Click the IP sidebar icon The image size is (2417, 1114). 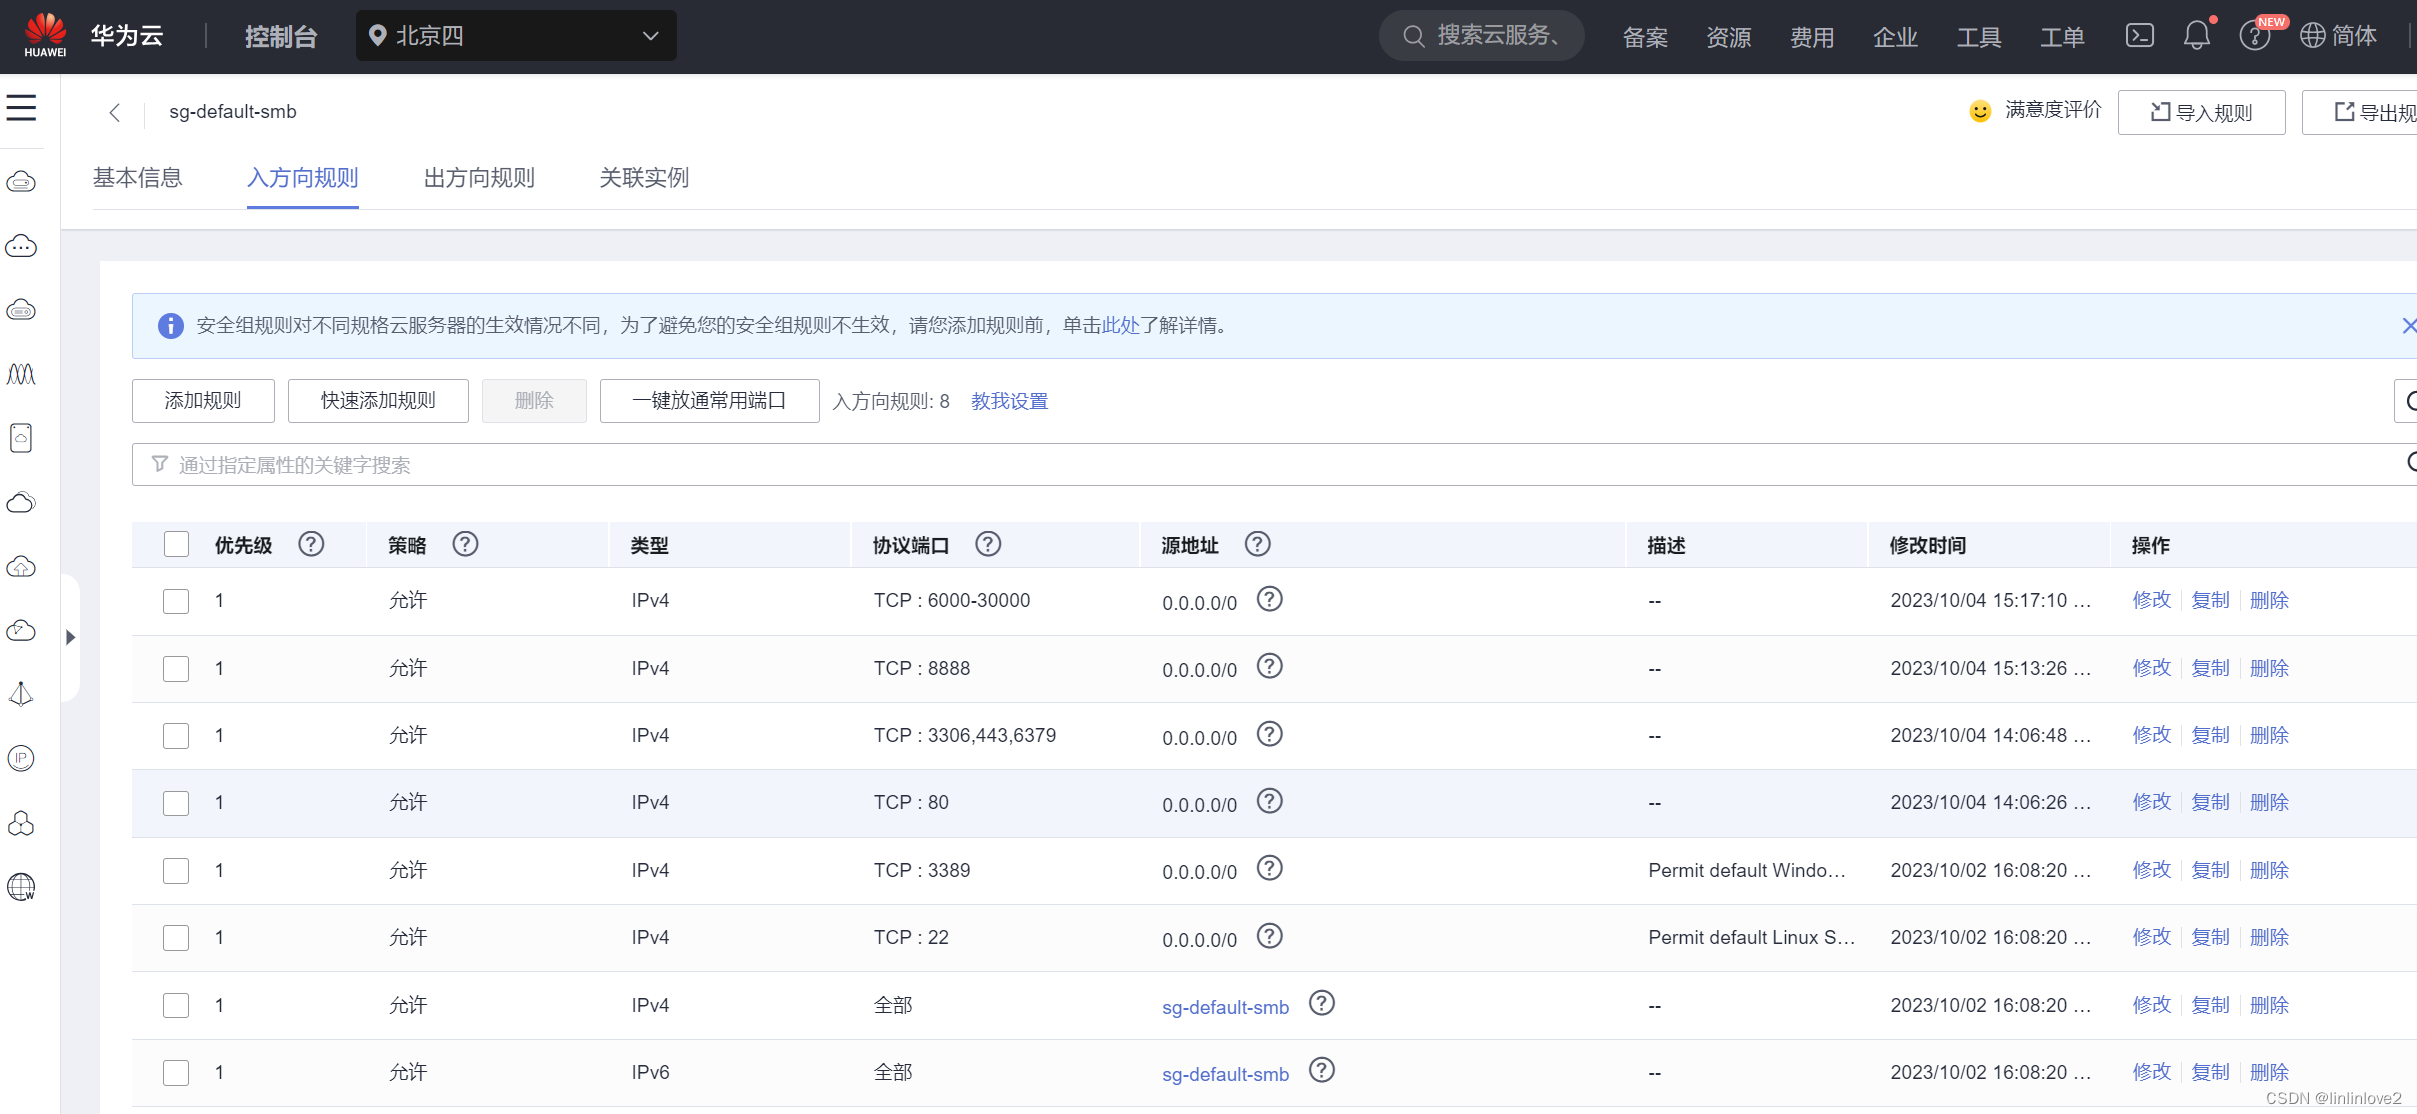(21, 758)
